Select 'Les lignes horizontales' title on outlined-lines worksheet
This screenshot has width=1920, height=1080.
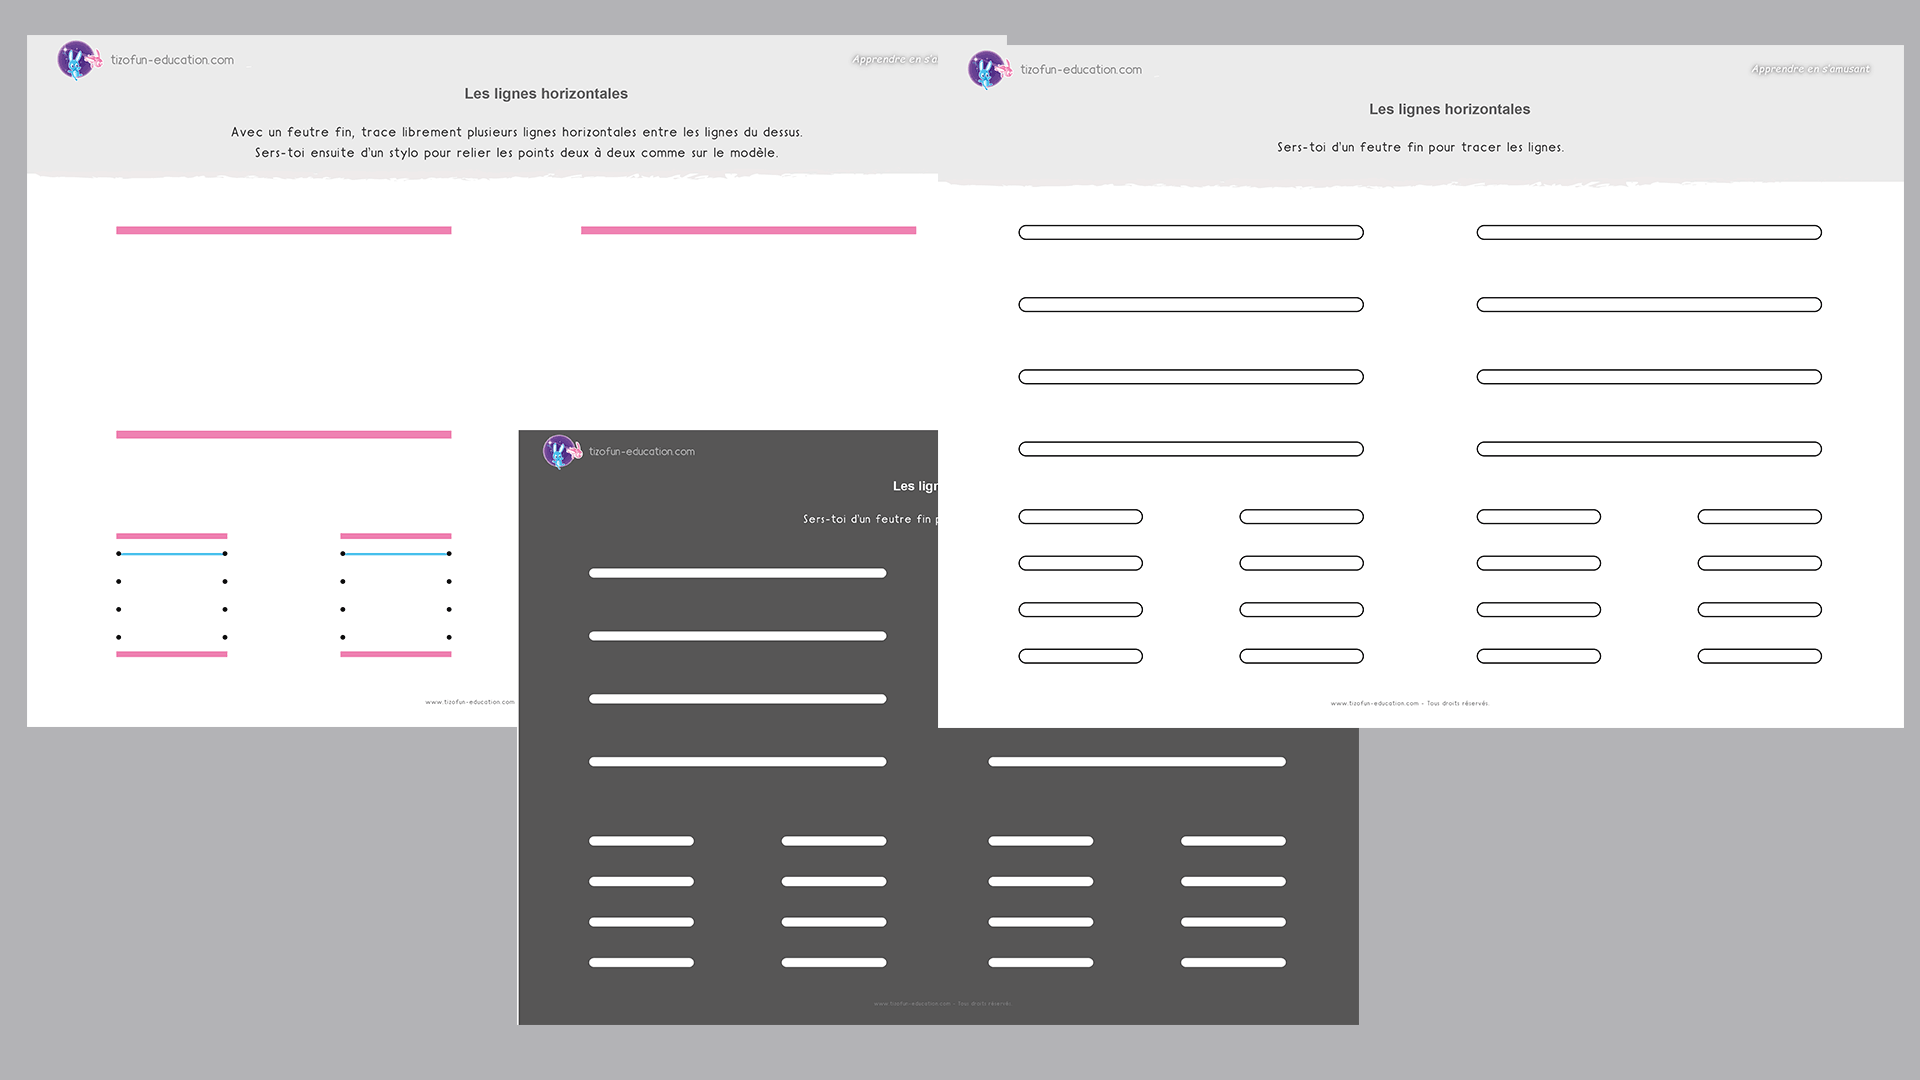(x=1449, y=109)
